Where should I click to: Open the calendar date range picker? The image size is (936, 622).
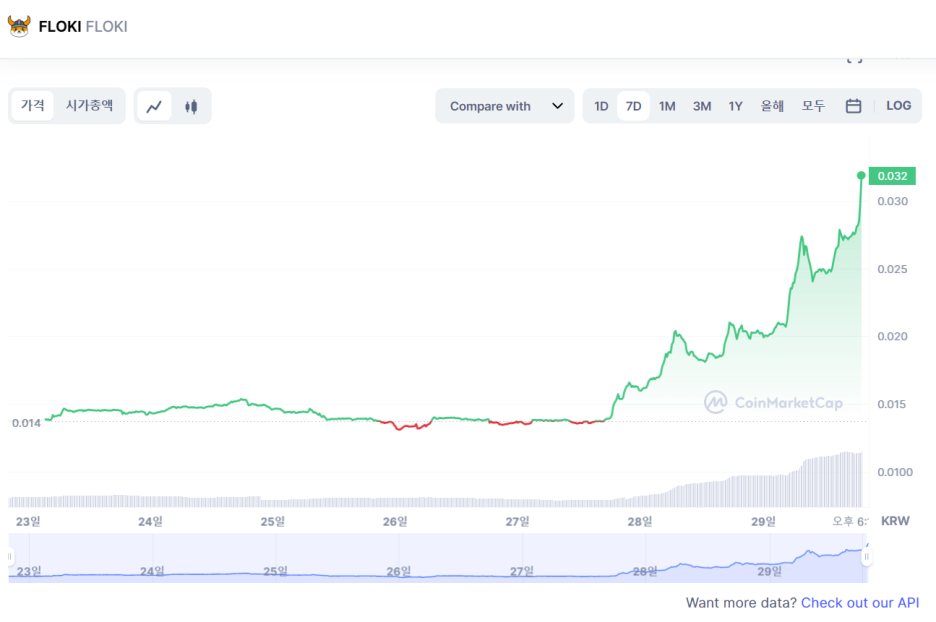854,106
